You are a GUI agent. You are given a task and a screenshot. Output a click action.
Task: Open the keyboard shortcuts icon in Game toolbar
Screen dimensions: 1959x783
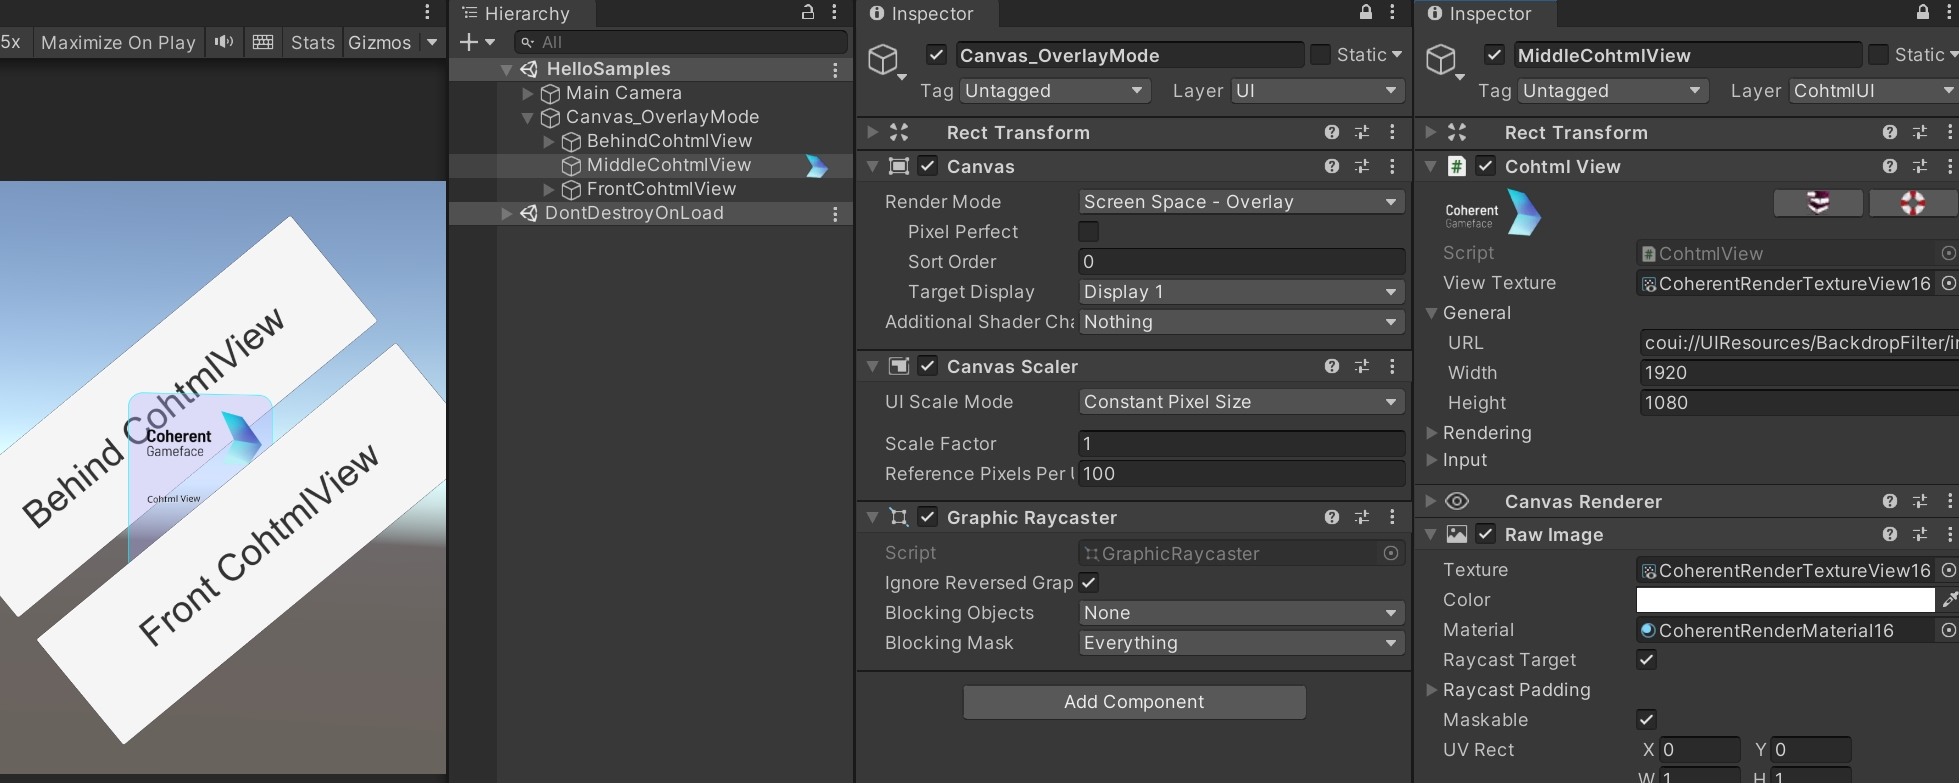tap(263, 42)
